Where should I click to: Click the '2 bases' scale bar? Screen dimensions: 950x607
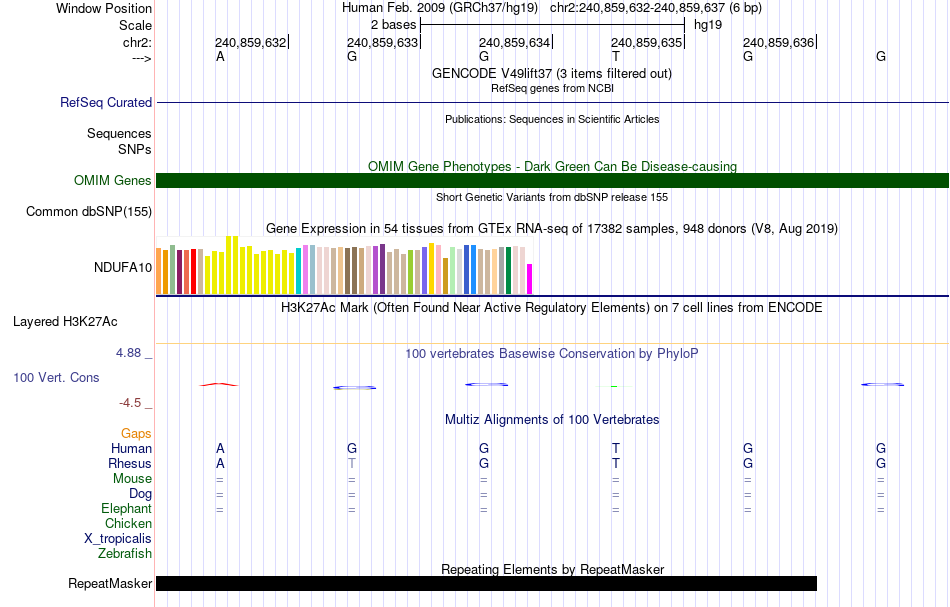tap(553, 25)
